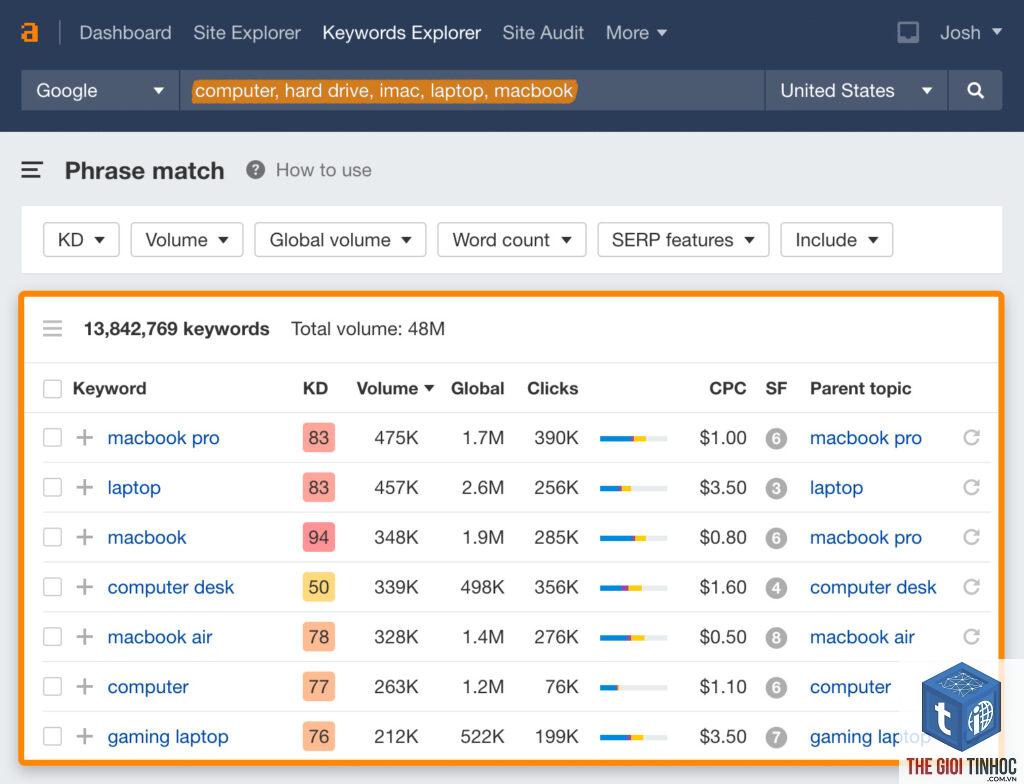The image size is (1024, 784).
Task: Expand the More navigation menu
Action: point(636,33)
